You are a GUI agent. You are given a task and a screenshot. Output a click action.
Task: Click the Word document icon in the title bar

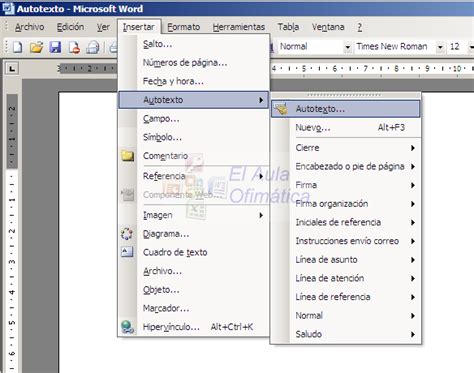(7, 8)
